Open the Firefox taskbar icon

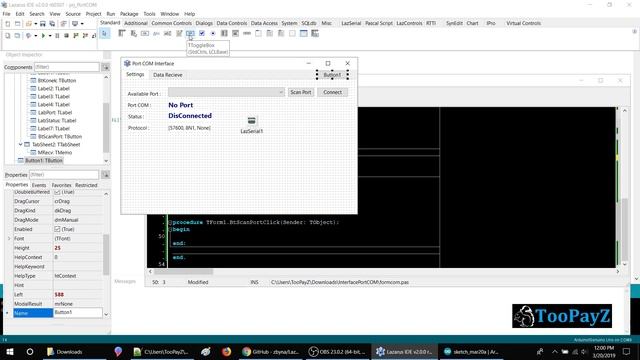pyautogui.click(x=226, y=351)
